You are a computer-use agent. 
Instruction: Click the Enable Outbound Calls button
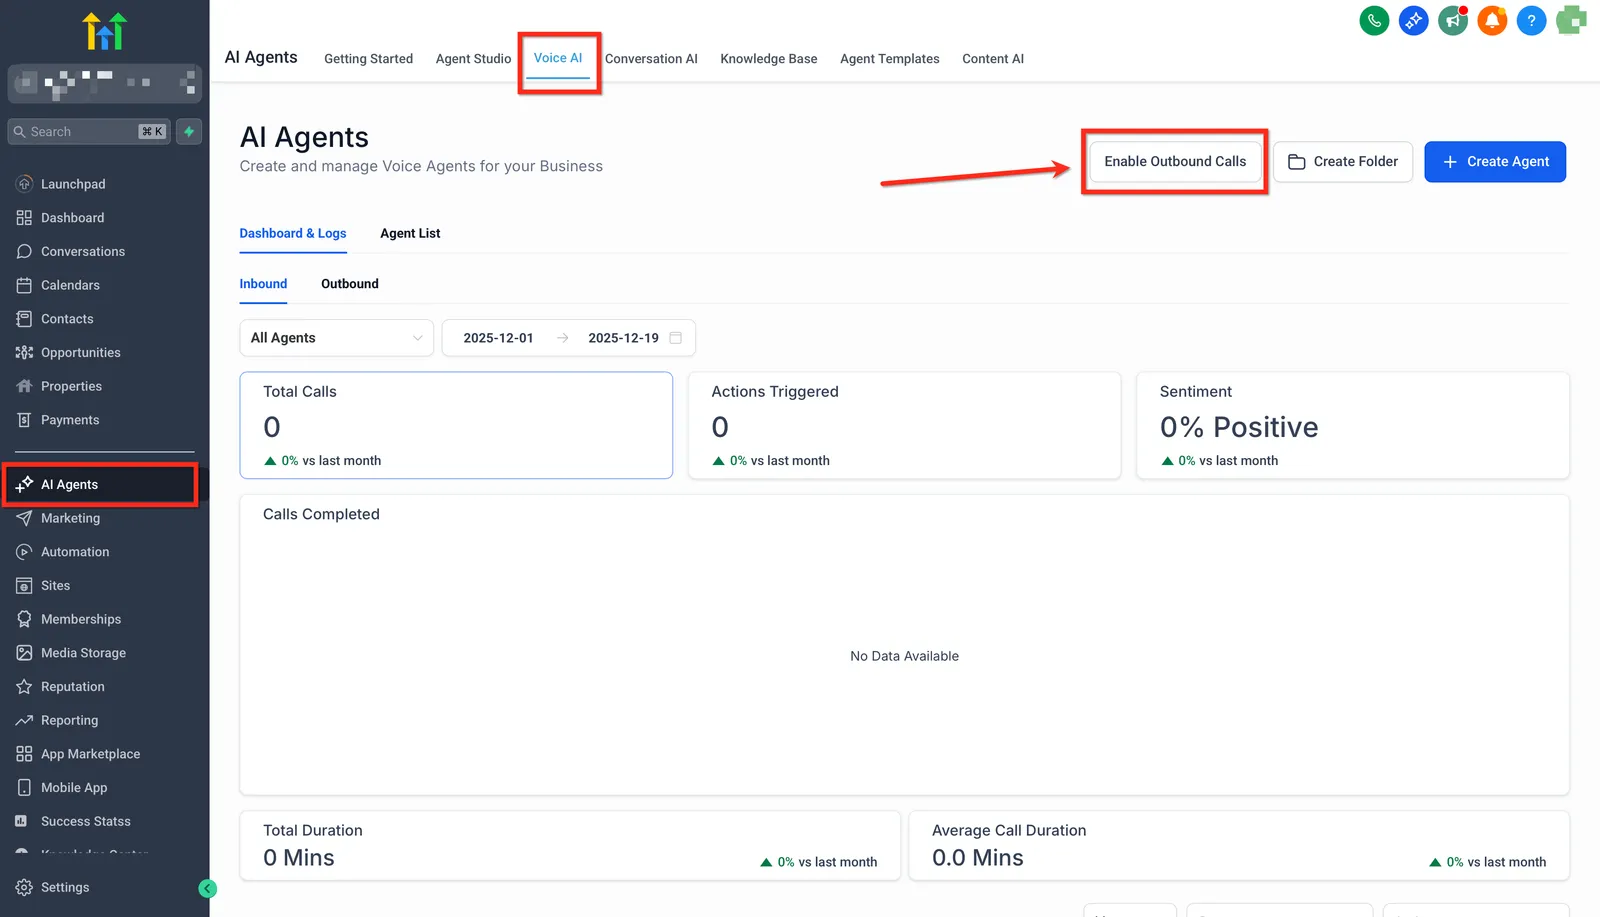coord(1175,161)
